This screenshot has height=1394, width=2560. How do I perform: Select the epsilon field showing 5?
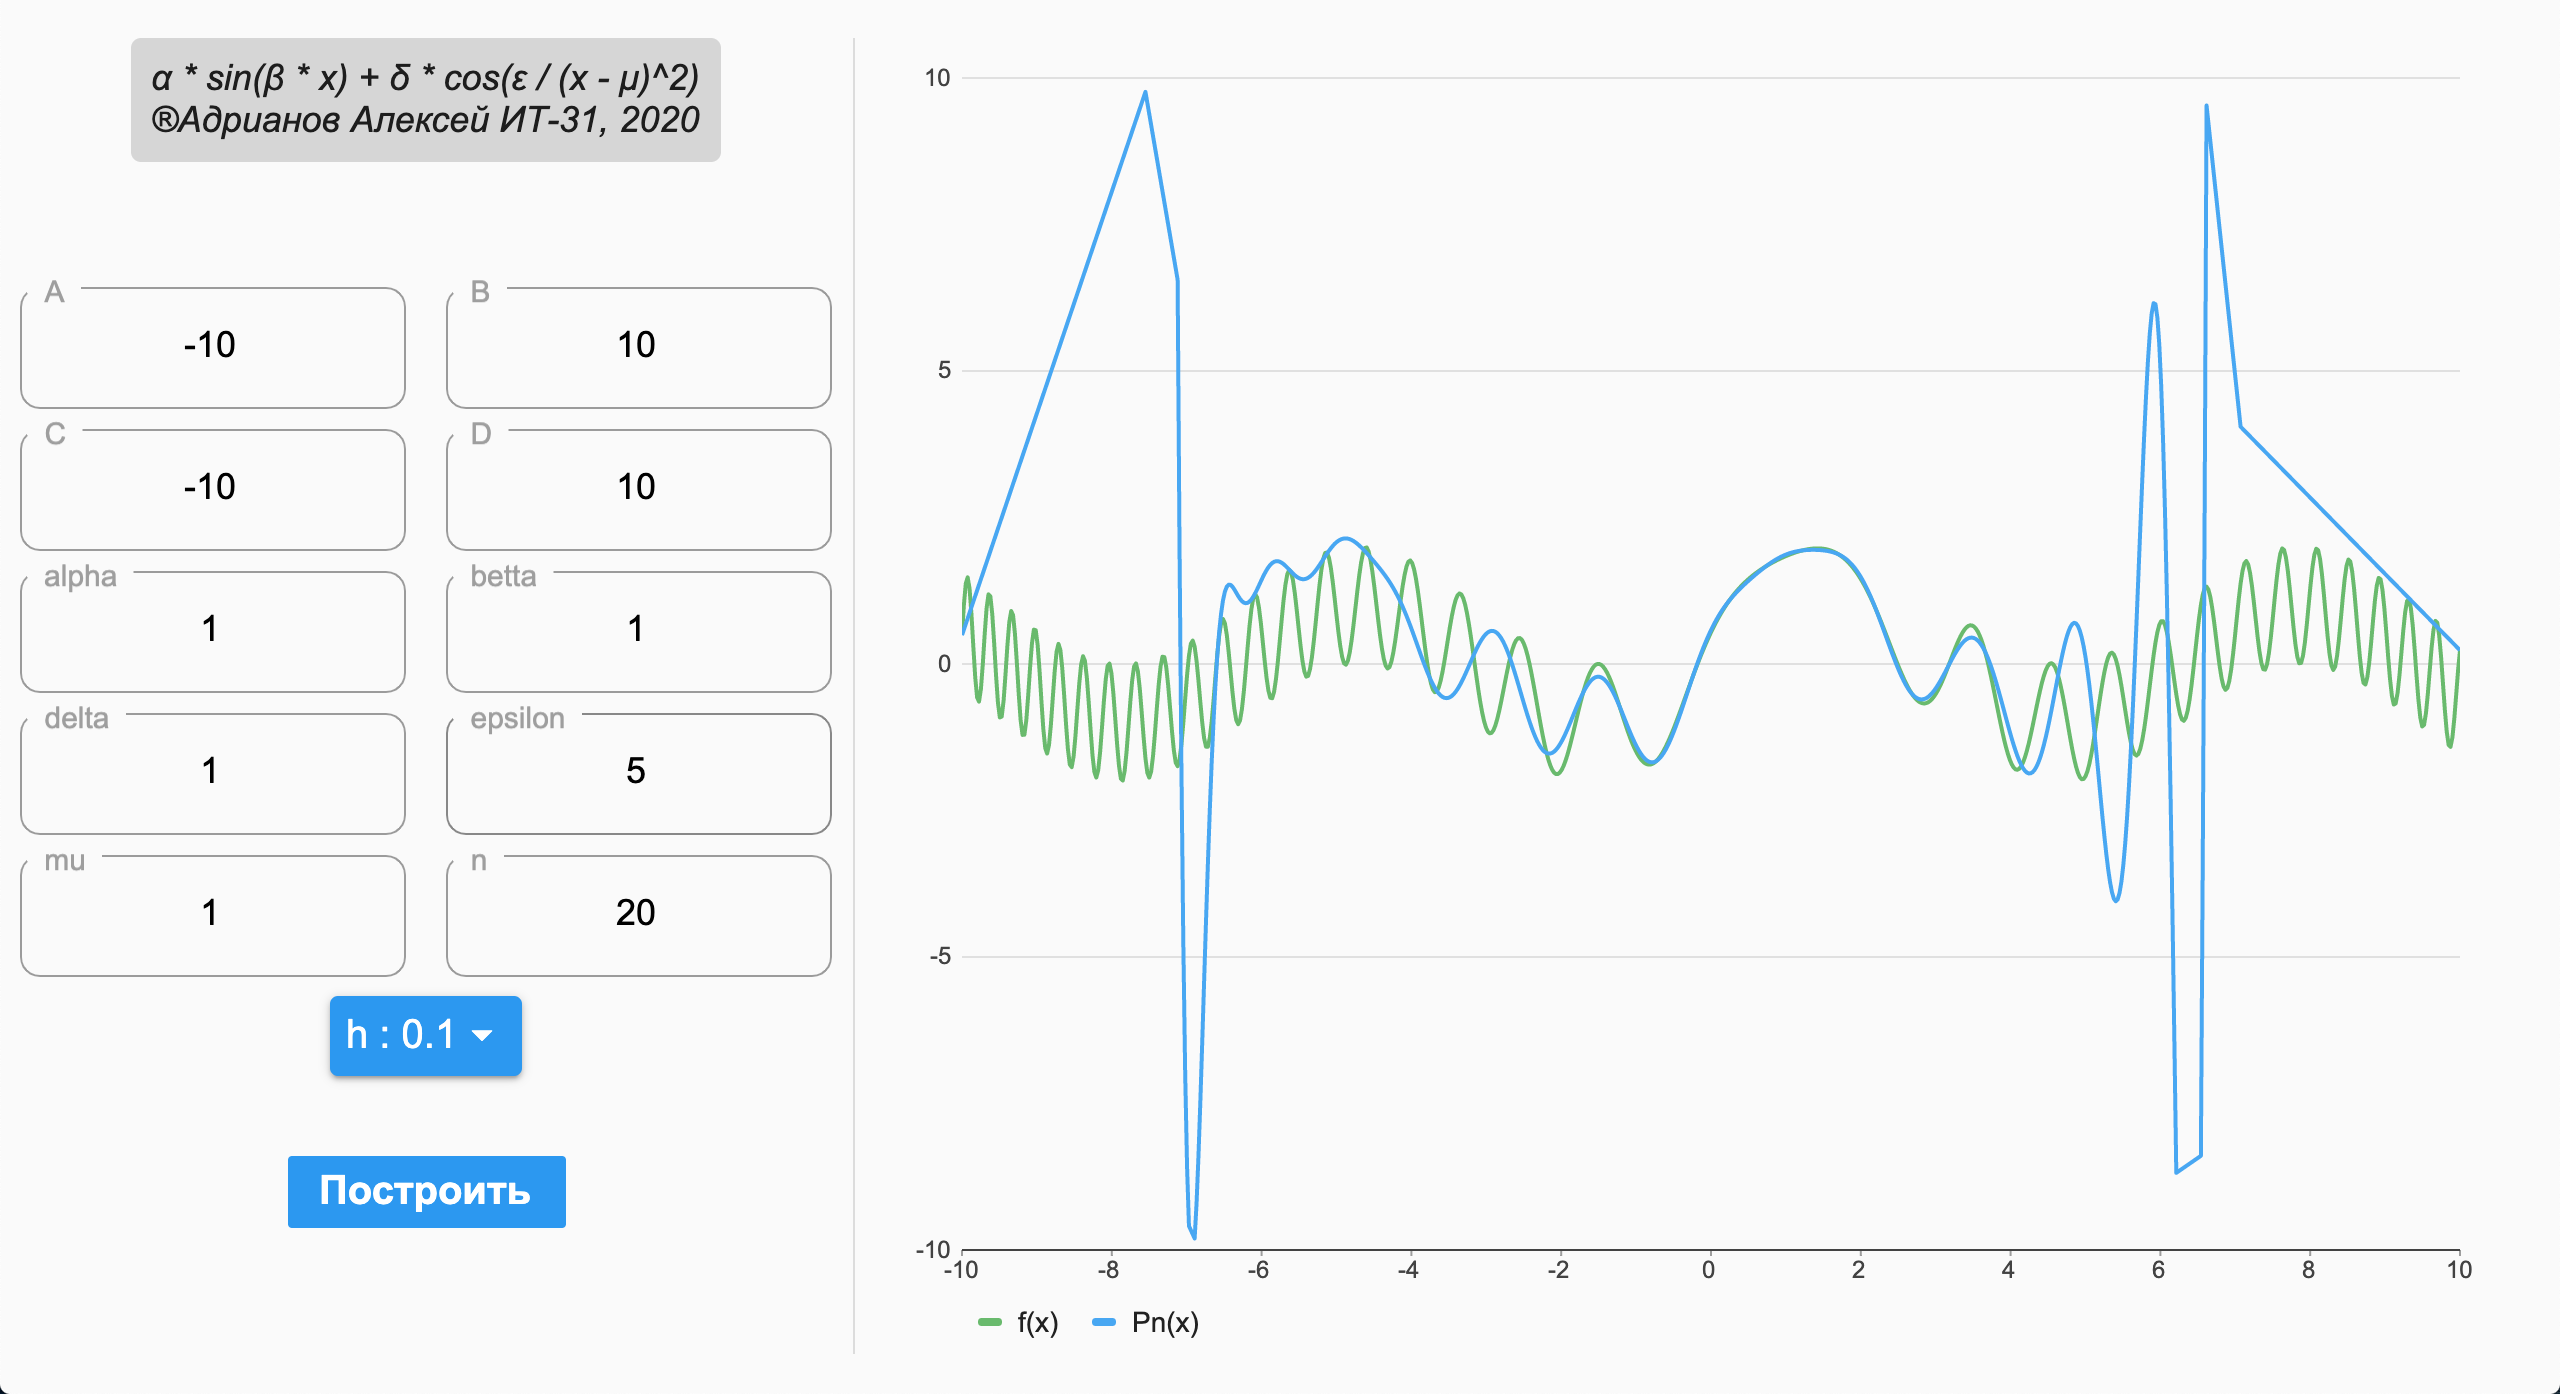(638, 772)
